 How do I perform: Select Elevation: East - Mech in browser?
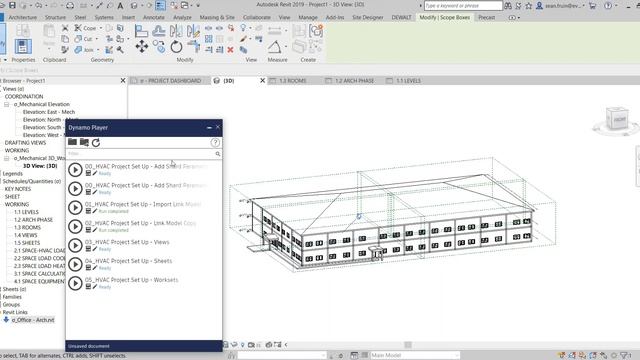click(x=49, y=112)
